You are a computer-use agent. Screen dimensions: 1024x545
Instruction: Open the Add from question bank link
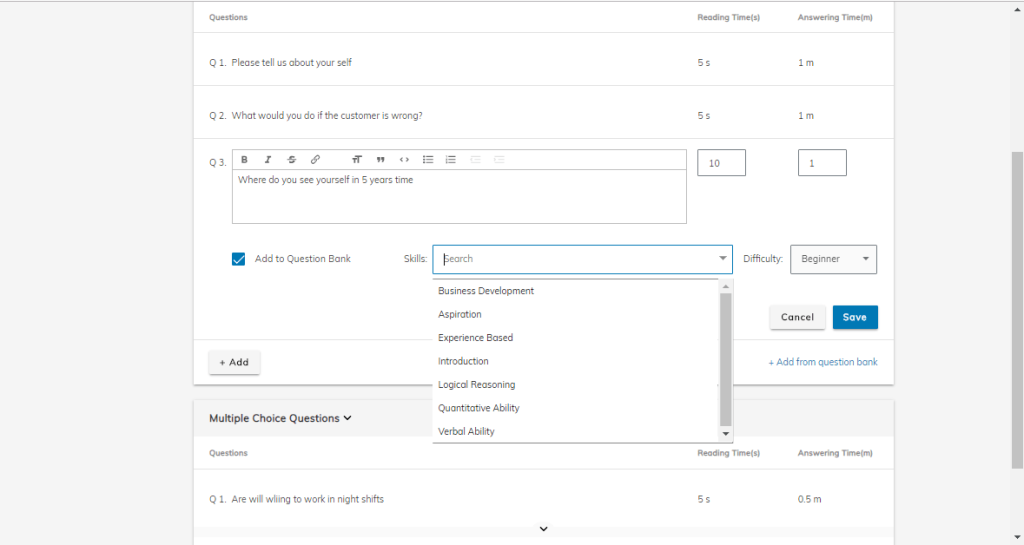[822, 362]
